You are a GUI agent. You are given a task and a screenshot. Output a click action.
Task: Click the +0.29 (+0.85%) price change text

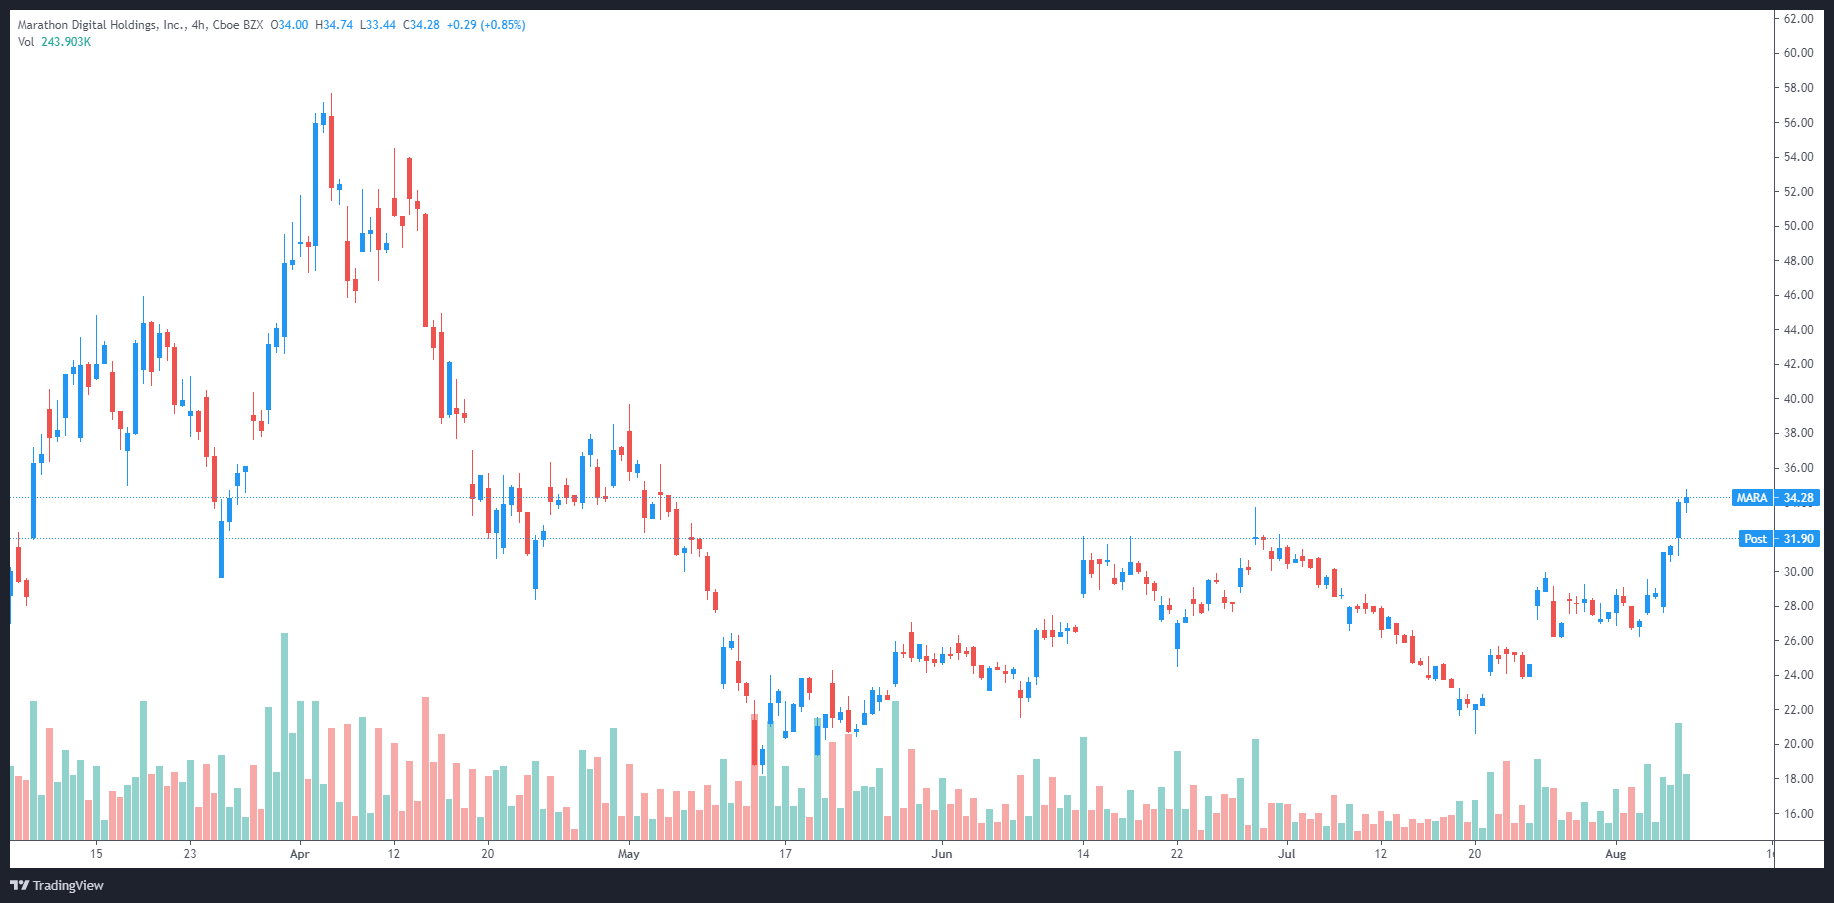pyautogui.click(x=486, y=25)
